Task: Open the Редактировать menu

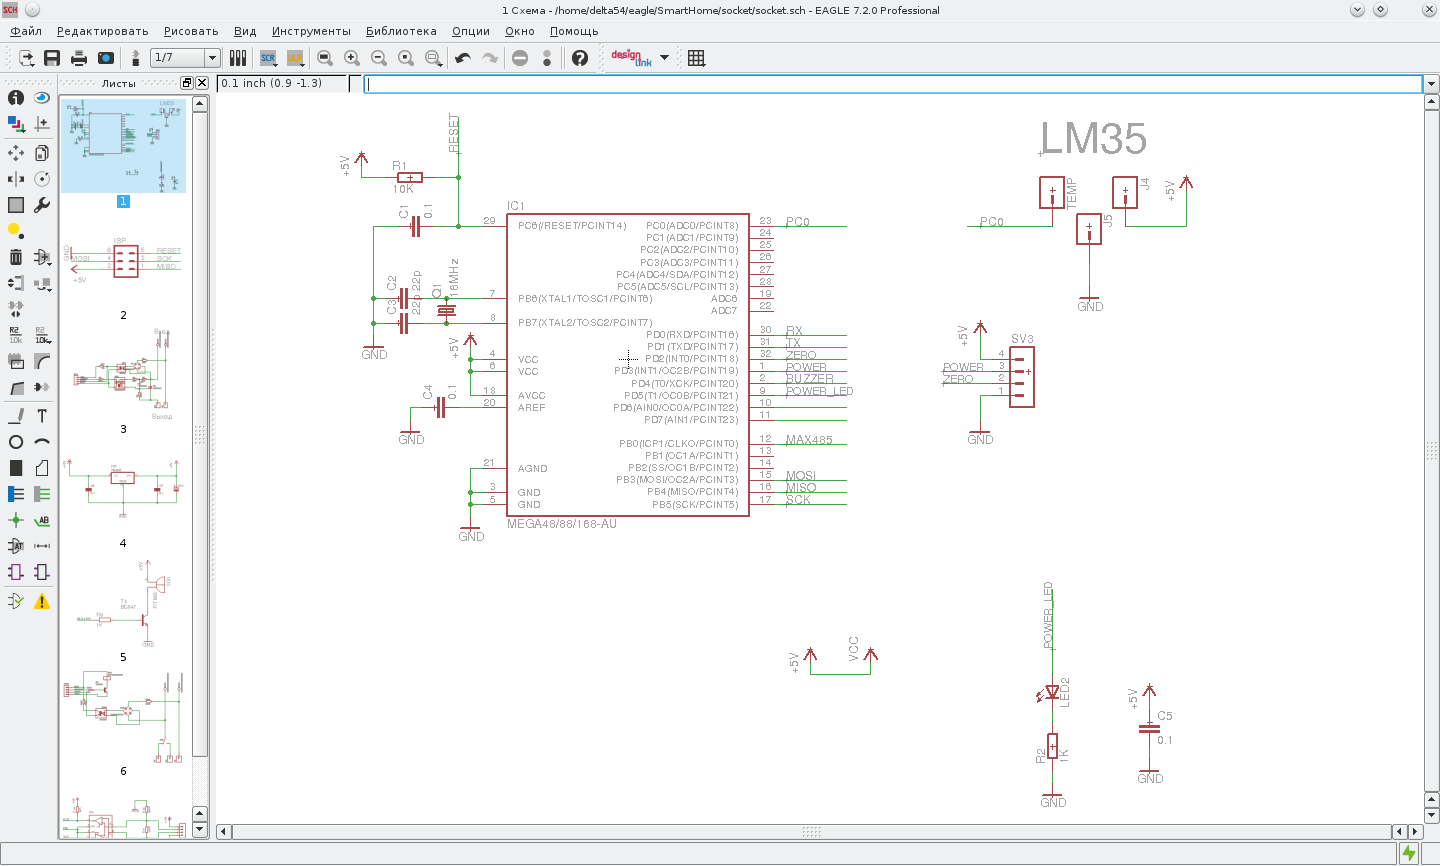Action: pos(103,31)
